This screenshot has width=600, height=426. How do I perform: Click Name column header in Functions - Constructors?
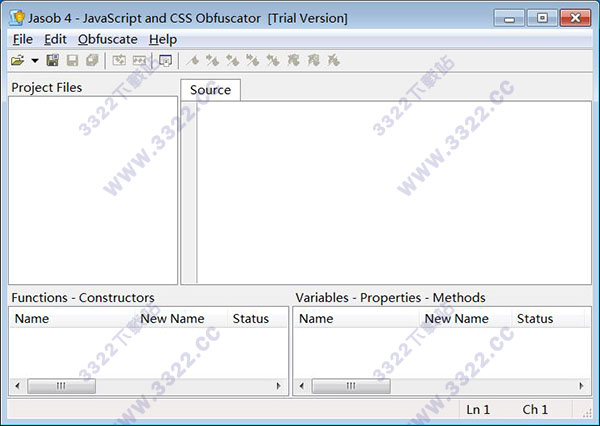point(73,318)
